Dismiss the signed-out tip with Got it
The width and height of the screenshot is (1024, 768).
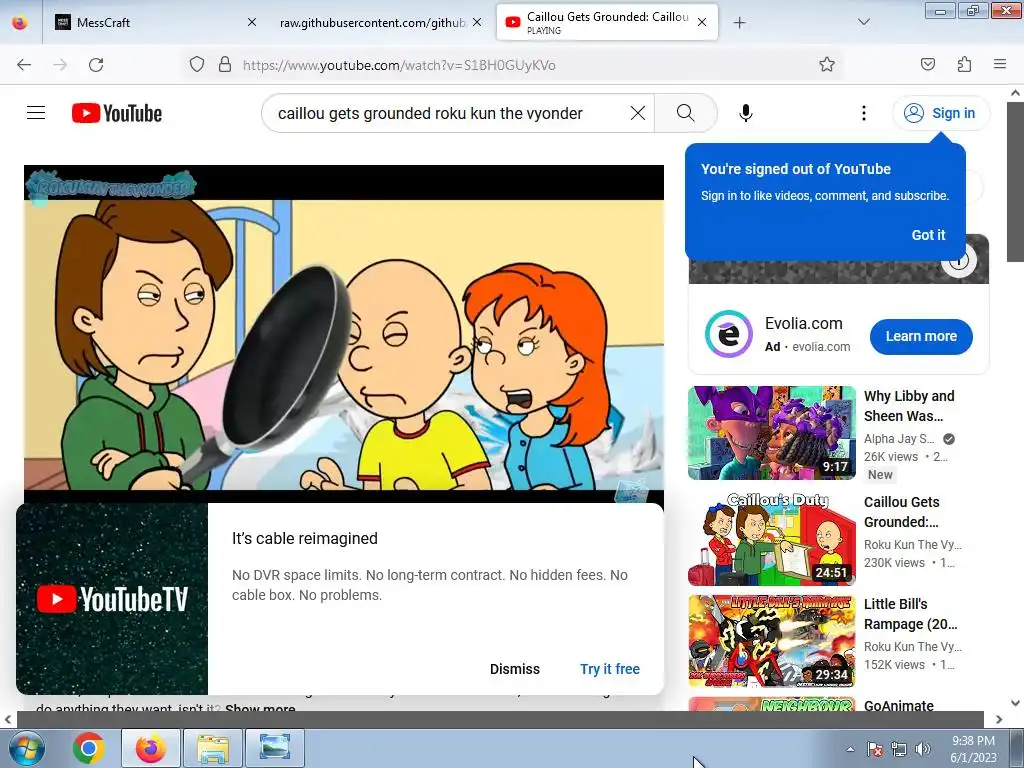[928, 235]
